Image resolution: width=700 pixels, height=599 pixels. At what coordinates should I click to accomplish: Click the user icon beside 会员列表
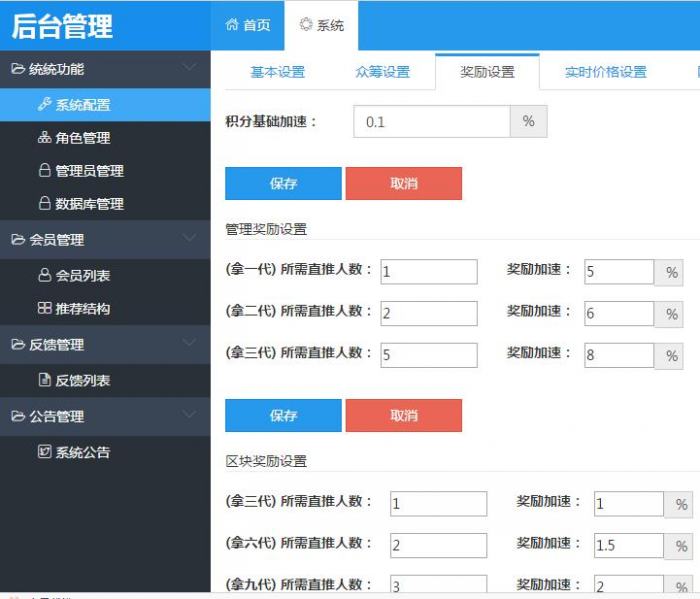44,276
